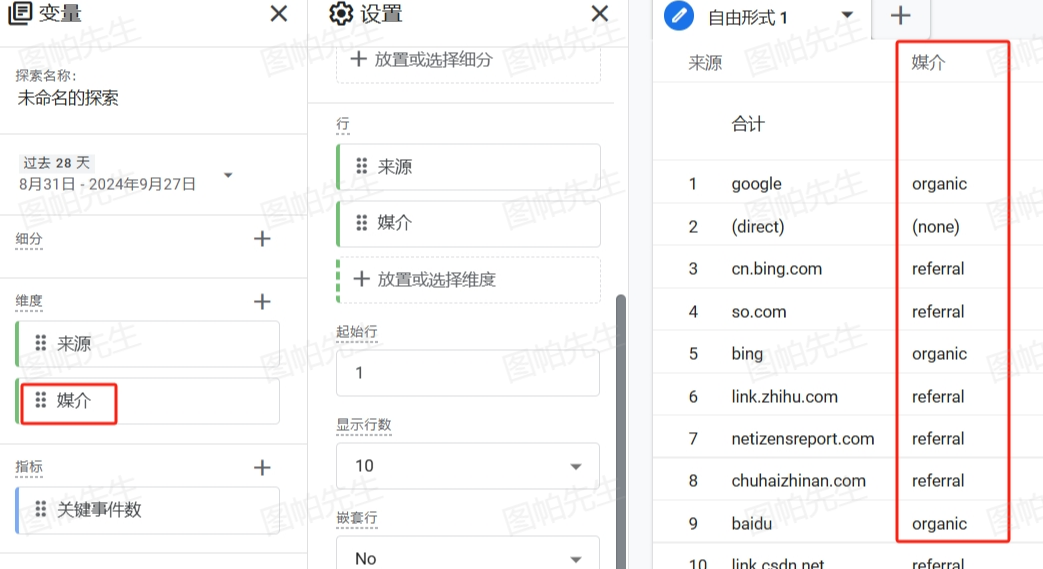Screen dimensions: 1043x569
Task: Click the pencil icon on 自由形式 1 tab
Action: [679, 15]
